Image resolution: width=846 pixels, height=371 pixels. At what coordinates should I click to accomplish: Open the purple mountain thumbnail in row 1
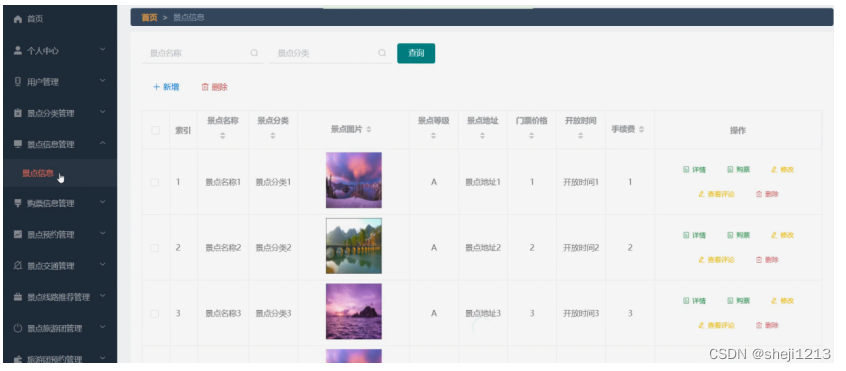[x=354, y=180]
